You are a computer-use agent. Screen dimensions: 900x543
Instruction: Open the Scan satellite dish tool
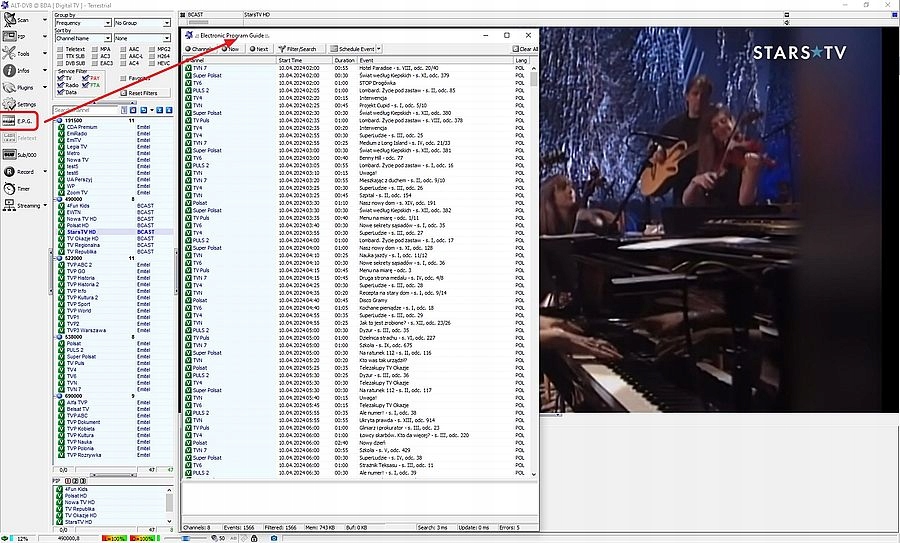coord(10,20)
